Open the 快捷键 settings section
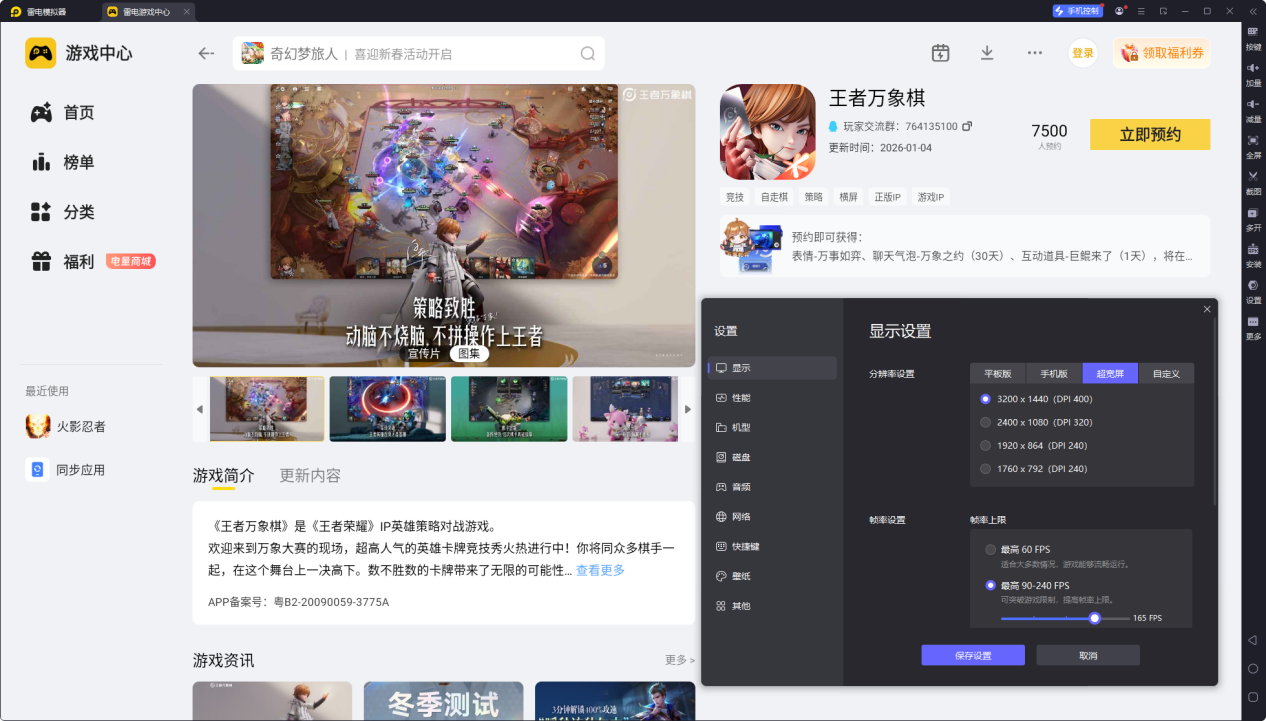1266x721 pixels. point(772,547)
